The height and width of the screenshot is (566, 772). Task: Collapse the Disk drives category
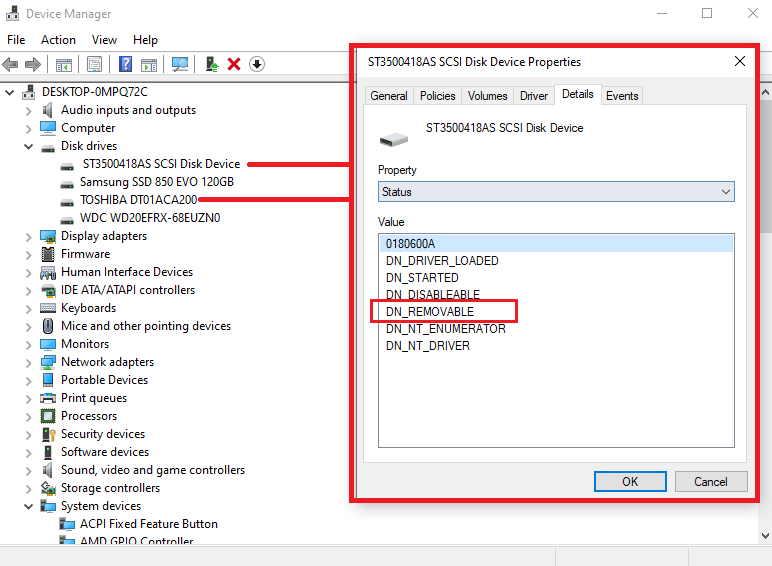tap(29, 146)
